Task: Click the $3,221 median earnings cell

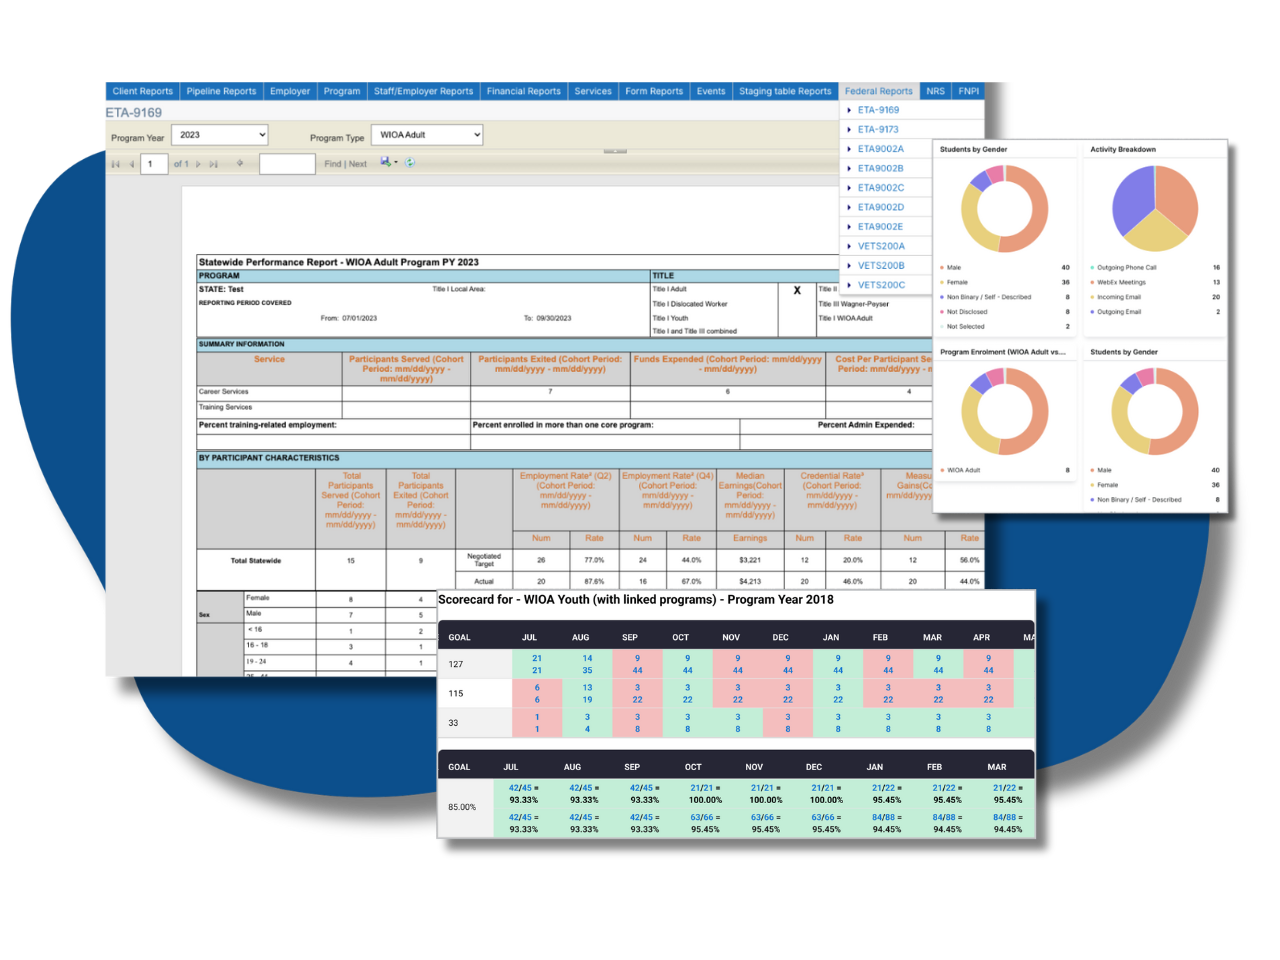Action: (750, 561)
